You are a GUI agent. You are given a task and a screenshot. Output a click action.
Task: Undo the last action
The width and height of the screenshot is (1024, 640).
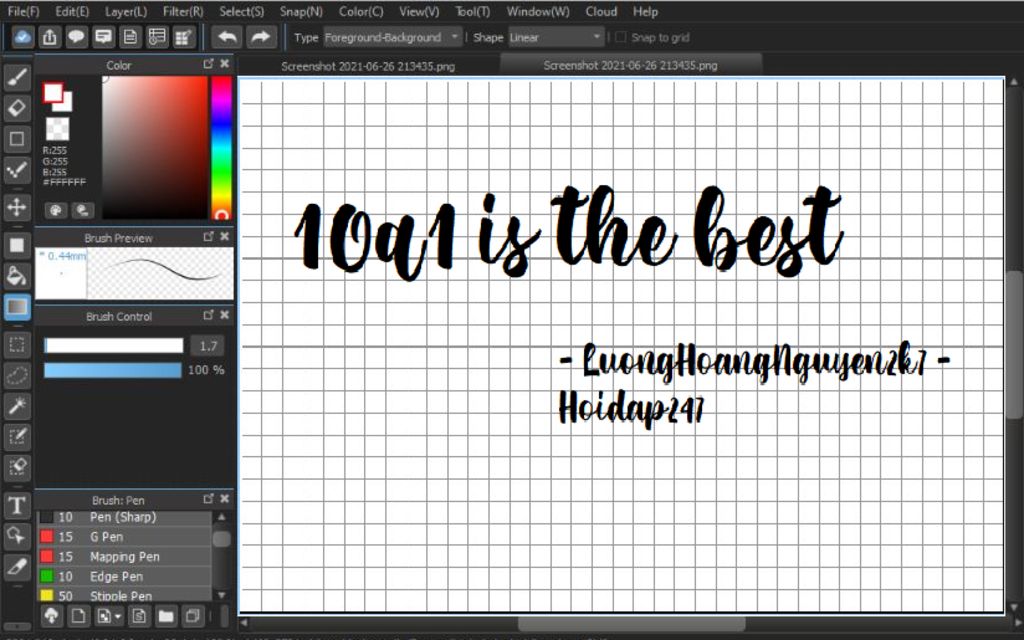point(227,37)
